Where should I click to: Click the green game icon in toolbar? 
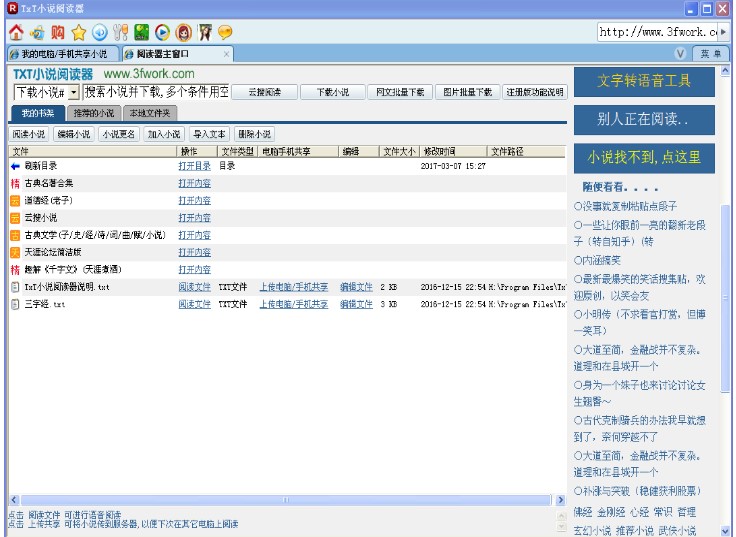(141, 32)
